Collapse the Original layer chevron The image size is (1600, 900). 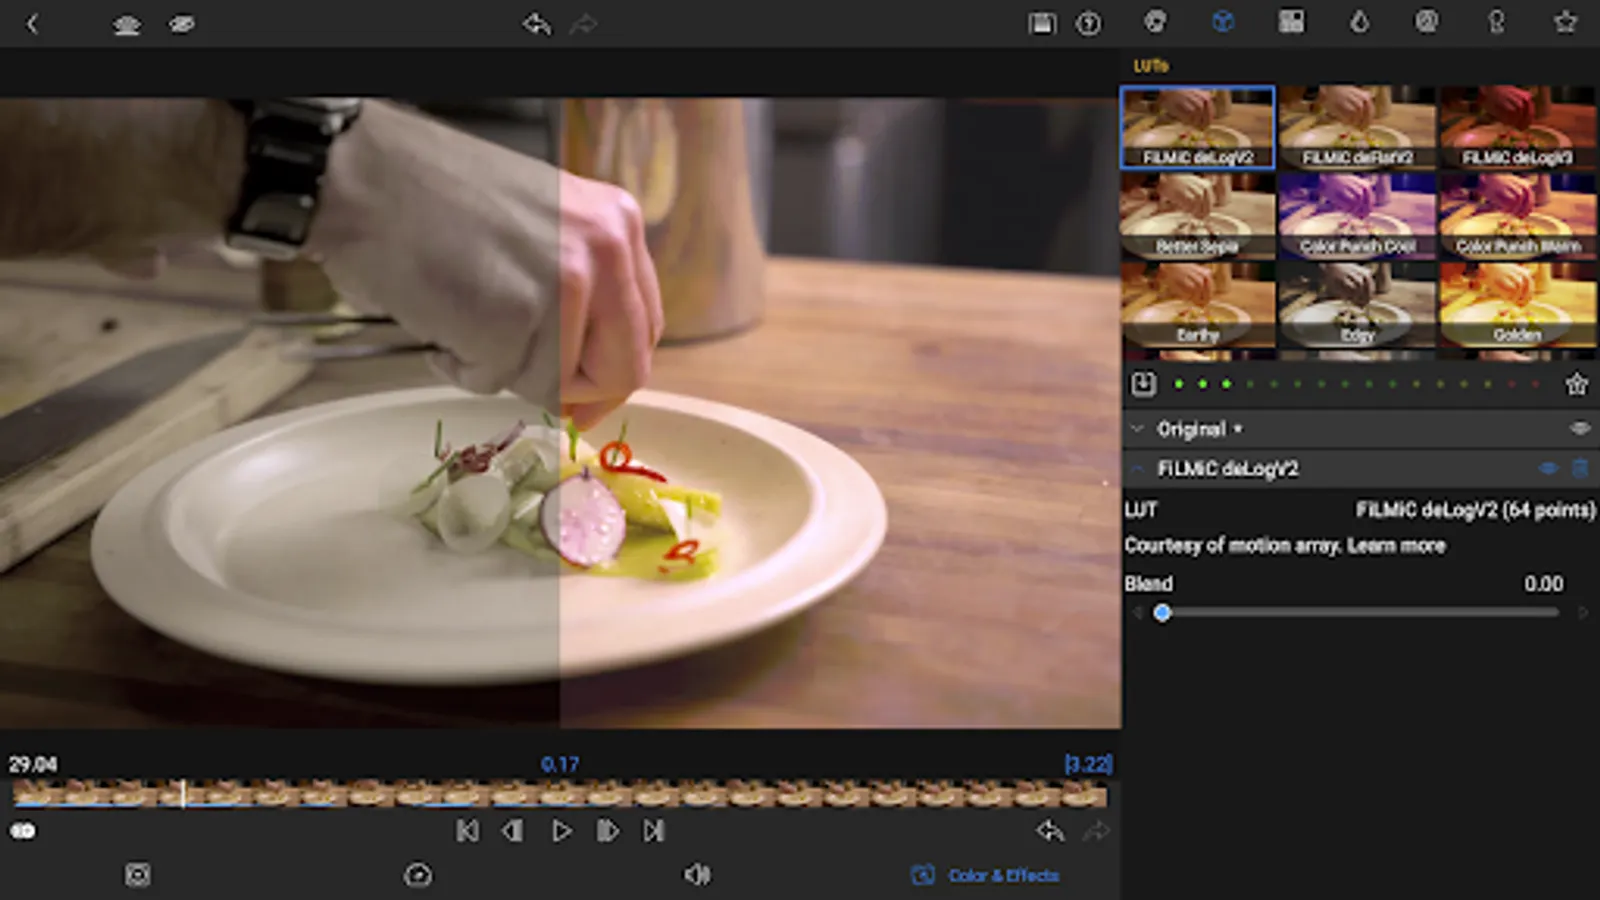point(1137,429)
